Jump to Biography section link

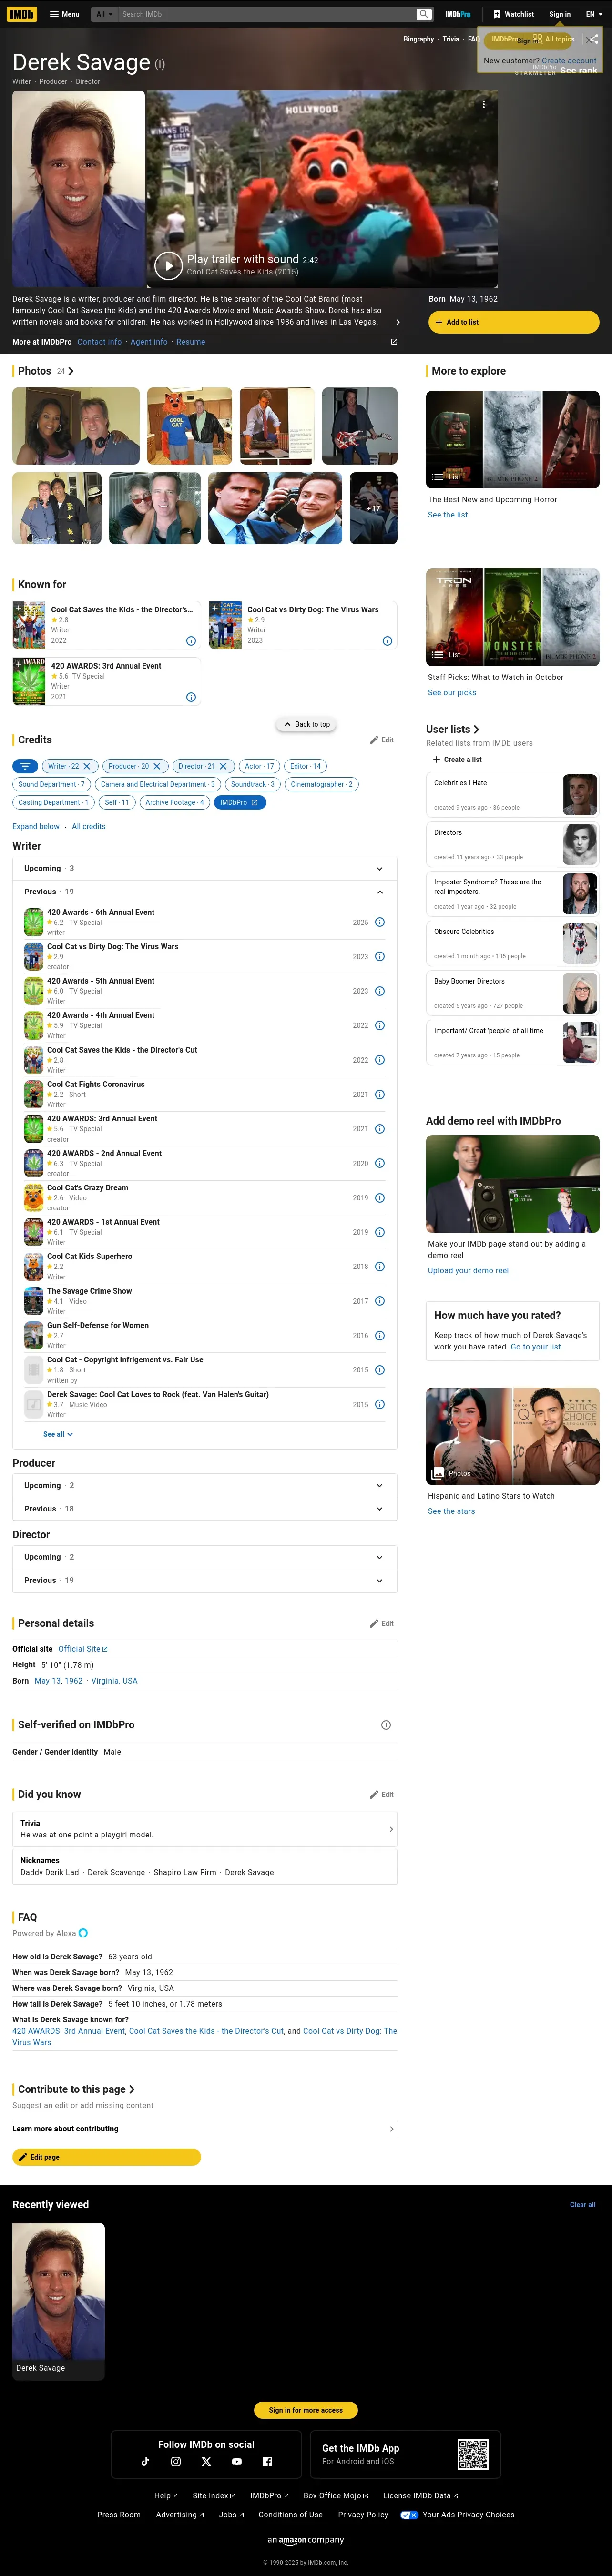(418, 39)
